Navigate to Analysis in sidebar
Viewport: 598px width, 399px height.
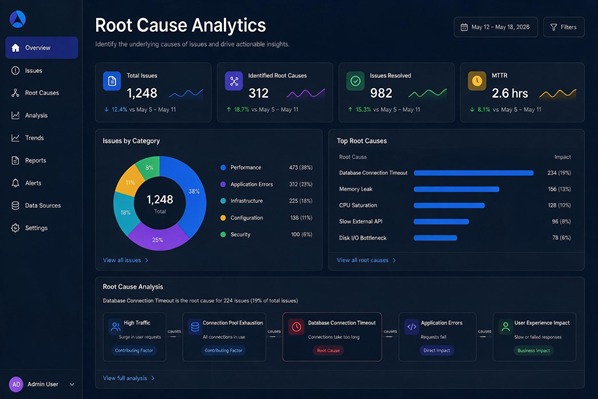(42, 115)
